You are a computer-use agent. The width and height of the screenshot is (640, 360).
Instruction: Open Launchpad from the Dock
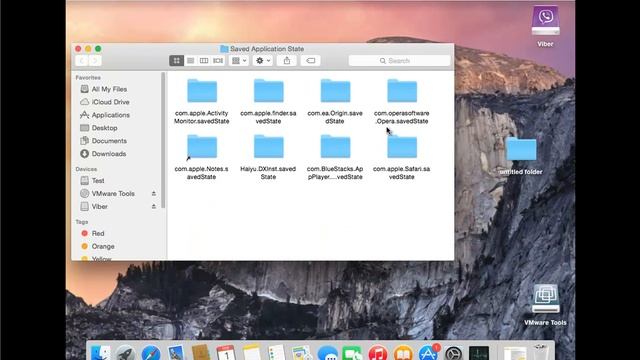(125, 353)
